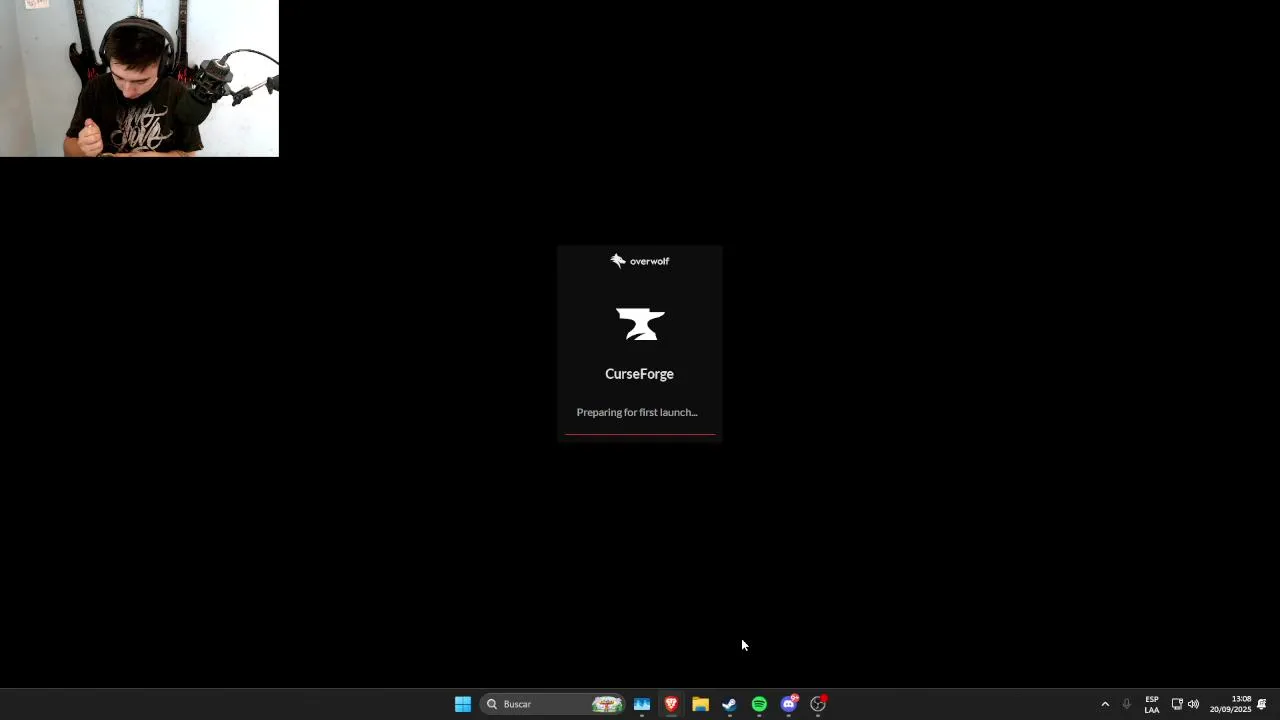Click the Buscar search box in taskbar
The height and width of the screenshot is (720, 1280).
tap(553, 704)
